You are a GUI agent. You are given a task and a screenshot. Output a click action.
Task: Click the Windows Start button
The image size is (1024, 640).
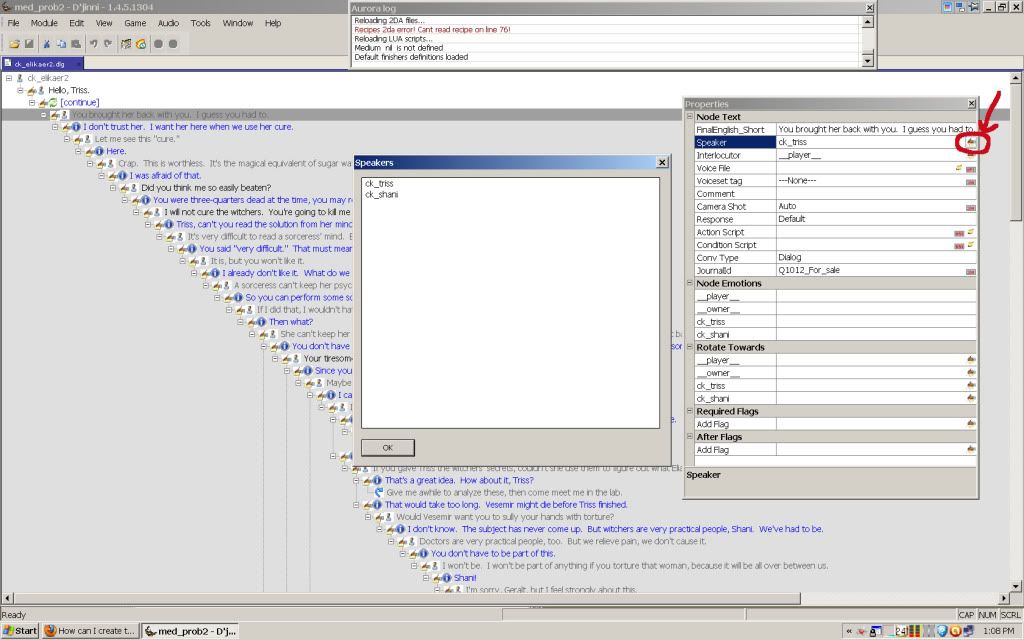[20, 631]
